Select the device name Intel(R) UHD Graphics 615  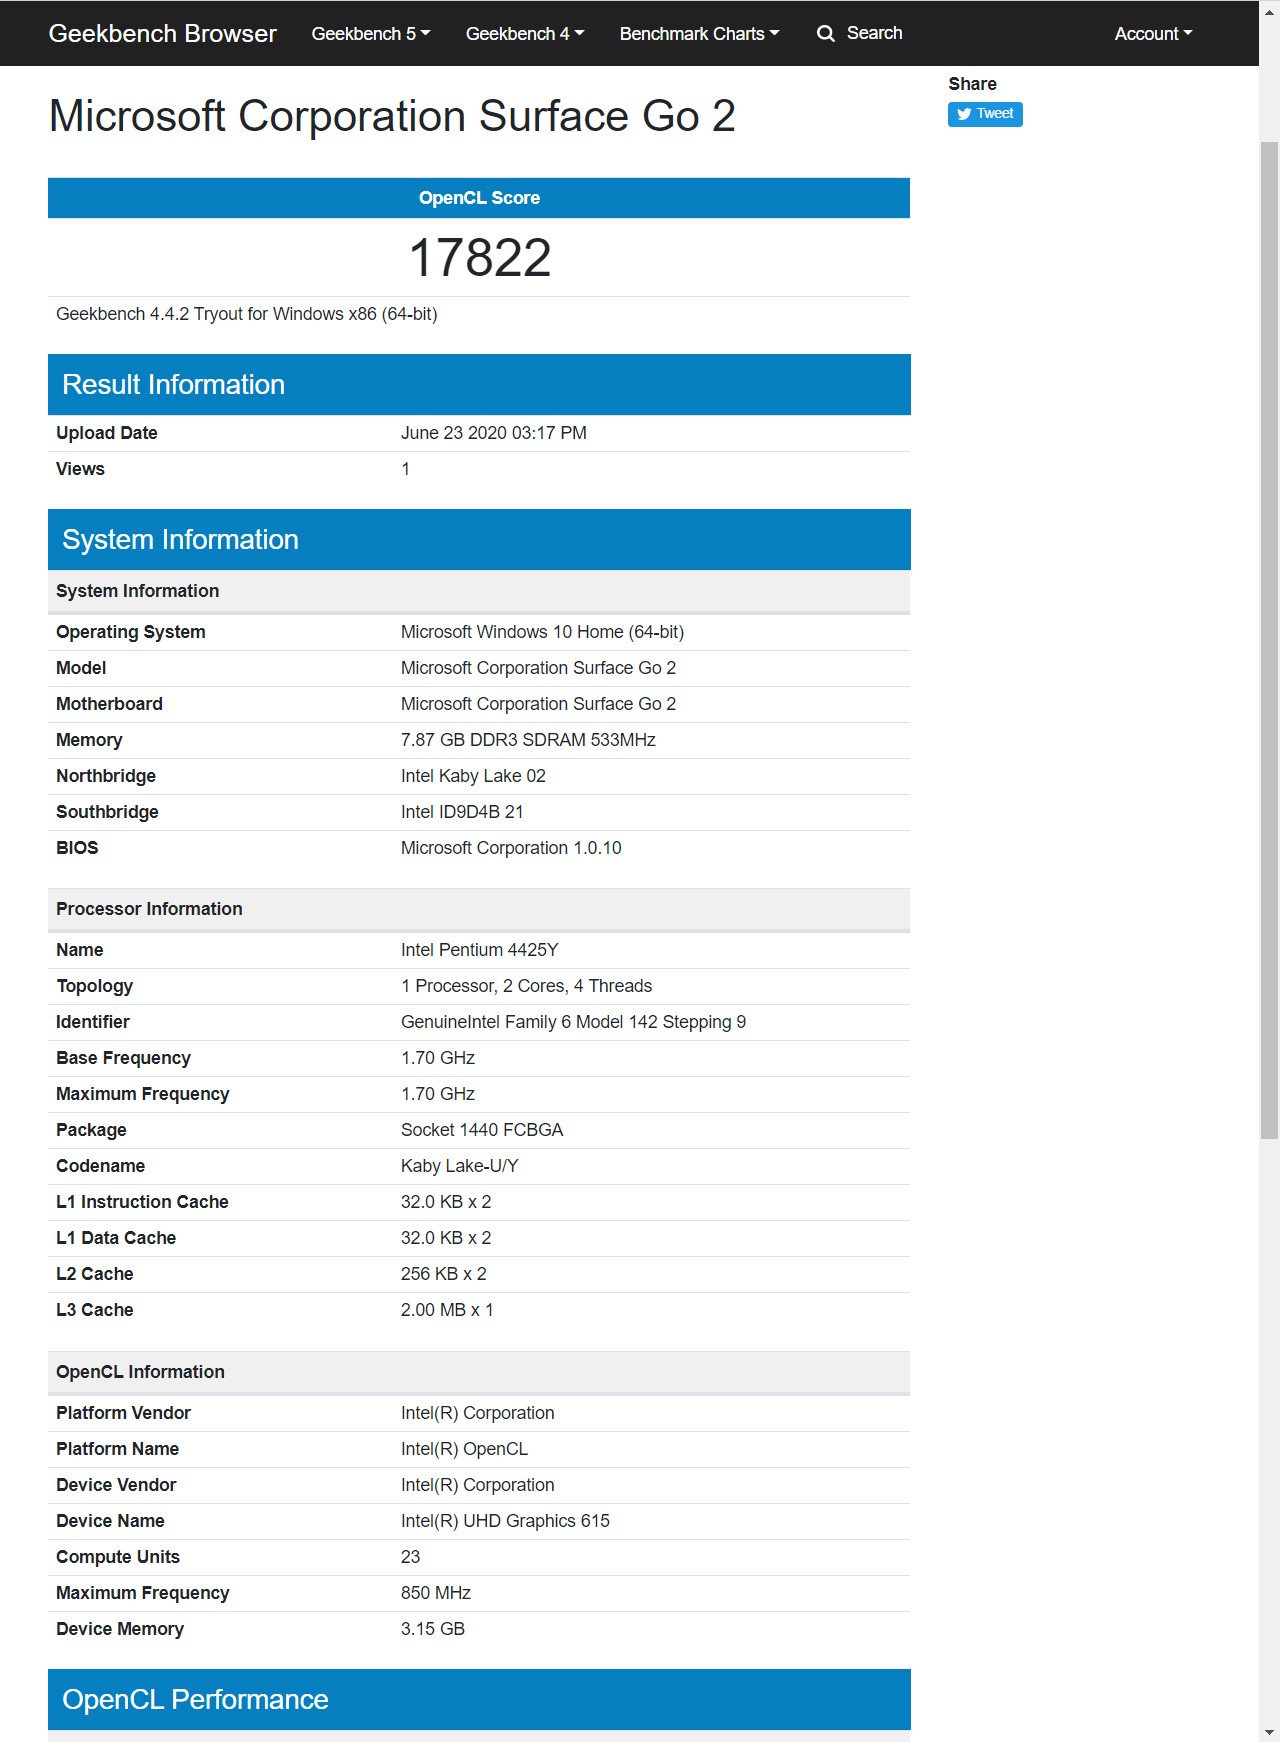tap(505, 1521)
